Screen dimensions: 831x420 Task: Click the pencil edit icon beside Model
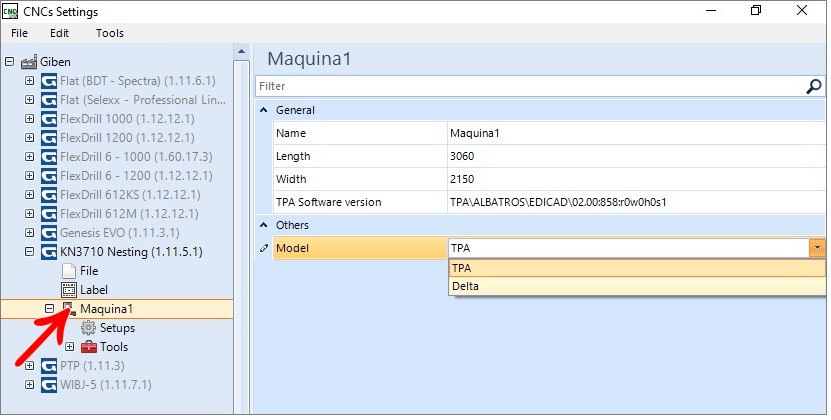pyautogui.click(x=264, y=248)
